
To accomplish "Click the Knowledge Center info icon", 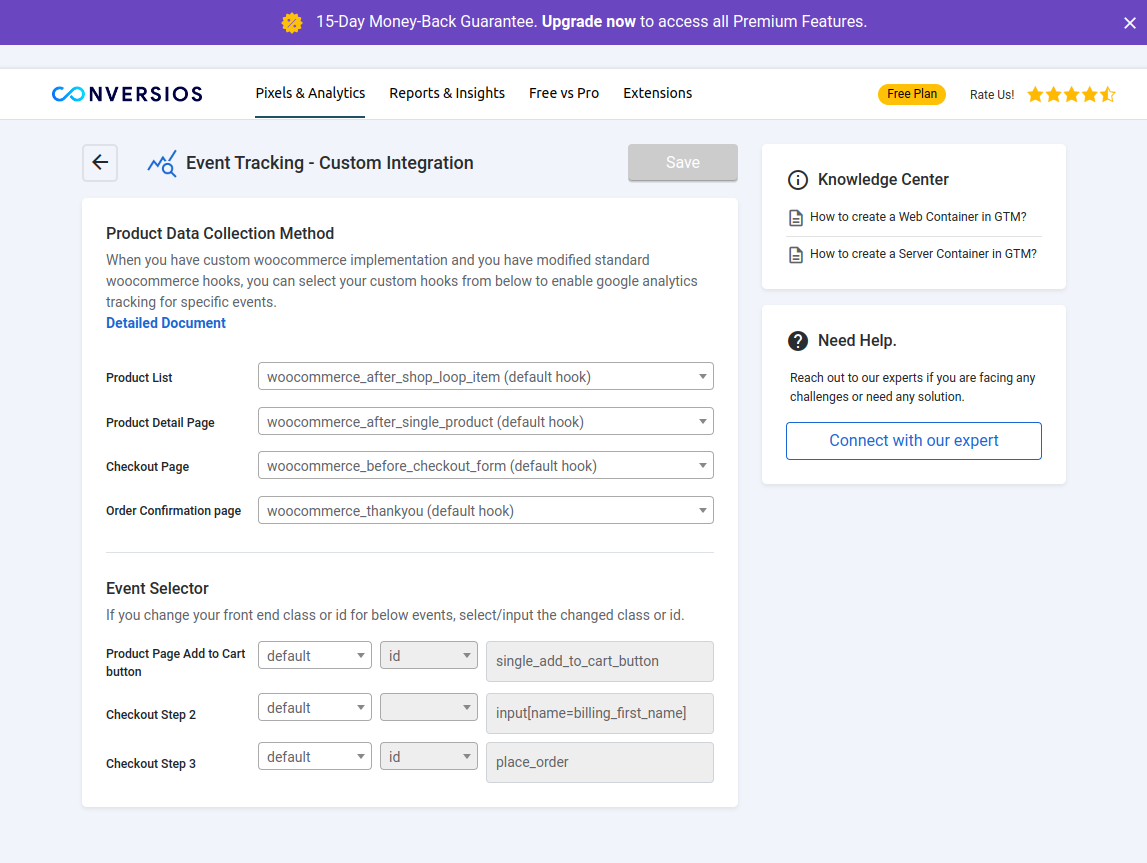I will (x=797, y=179).
